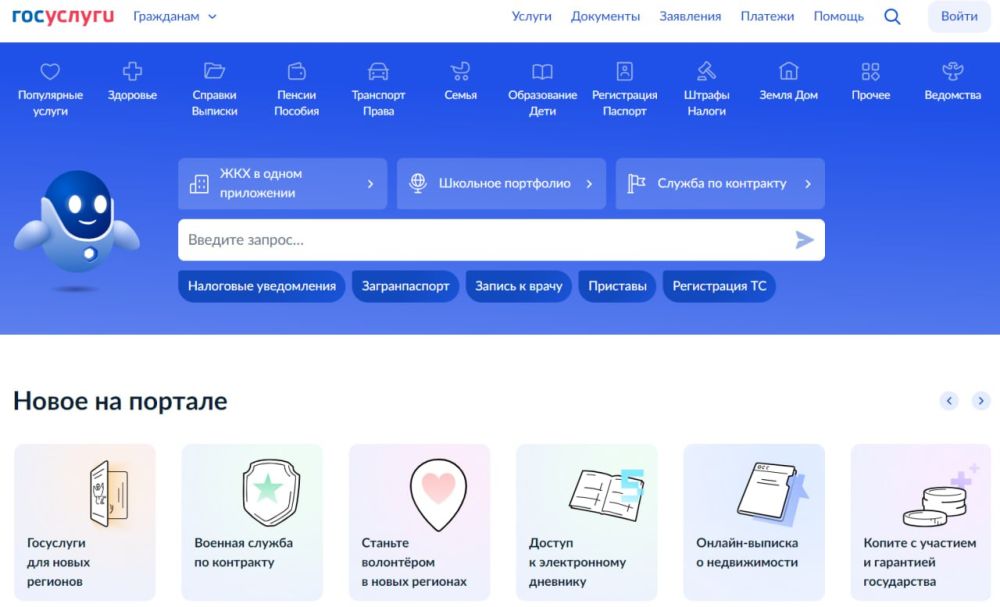The image size is (1000, 607).
Task: Click the Ведомства emblem icon
Action: tap(952, 72)
